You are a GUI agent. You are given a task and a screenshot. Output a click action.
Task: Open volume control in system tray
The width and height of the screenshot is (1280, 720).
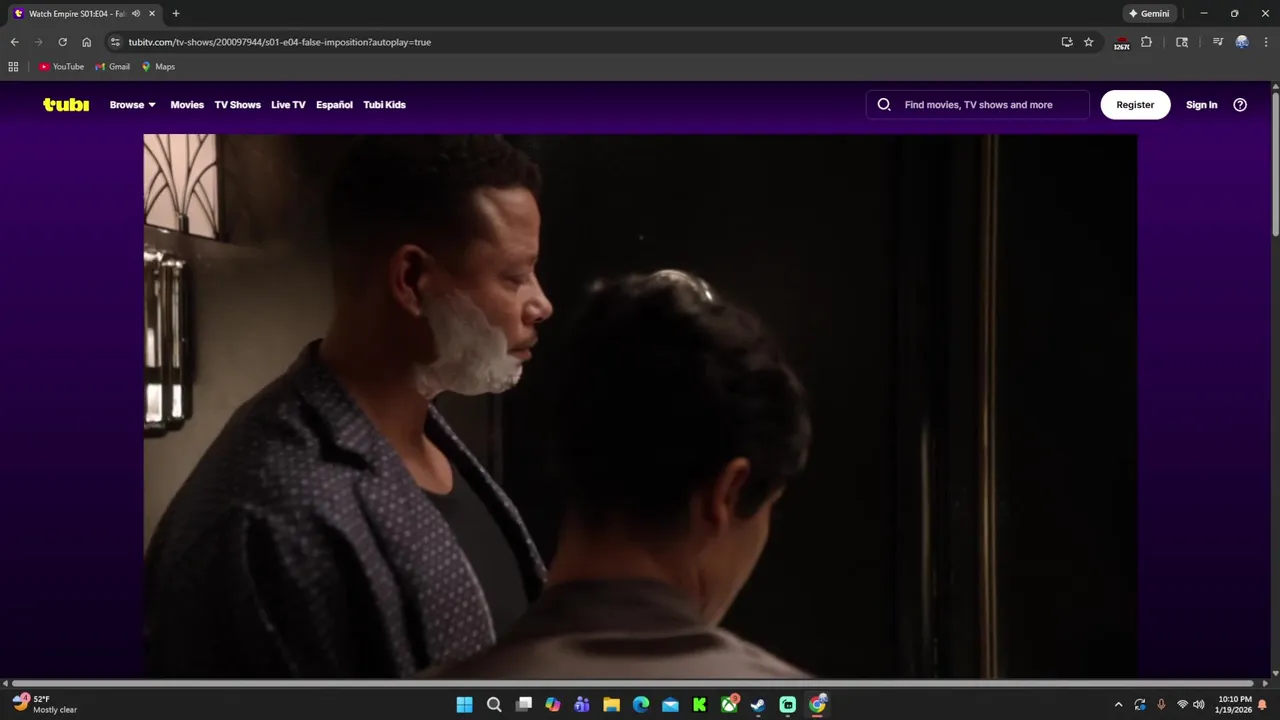1199,705
